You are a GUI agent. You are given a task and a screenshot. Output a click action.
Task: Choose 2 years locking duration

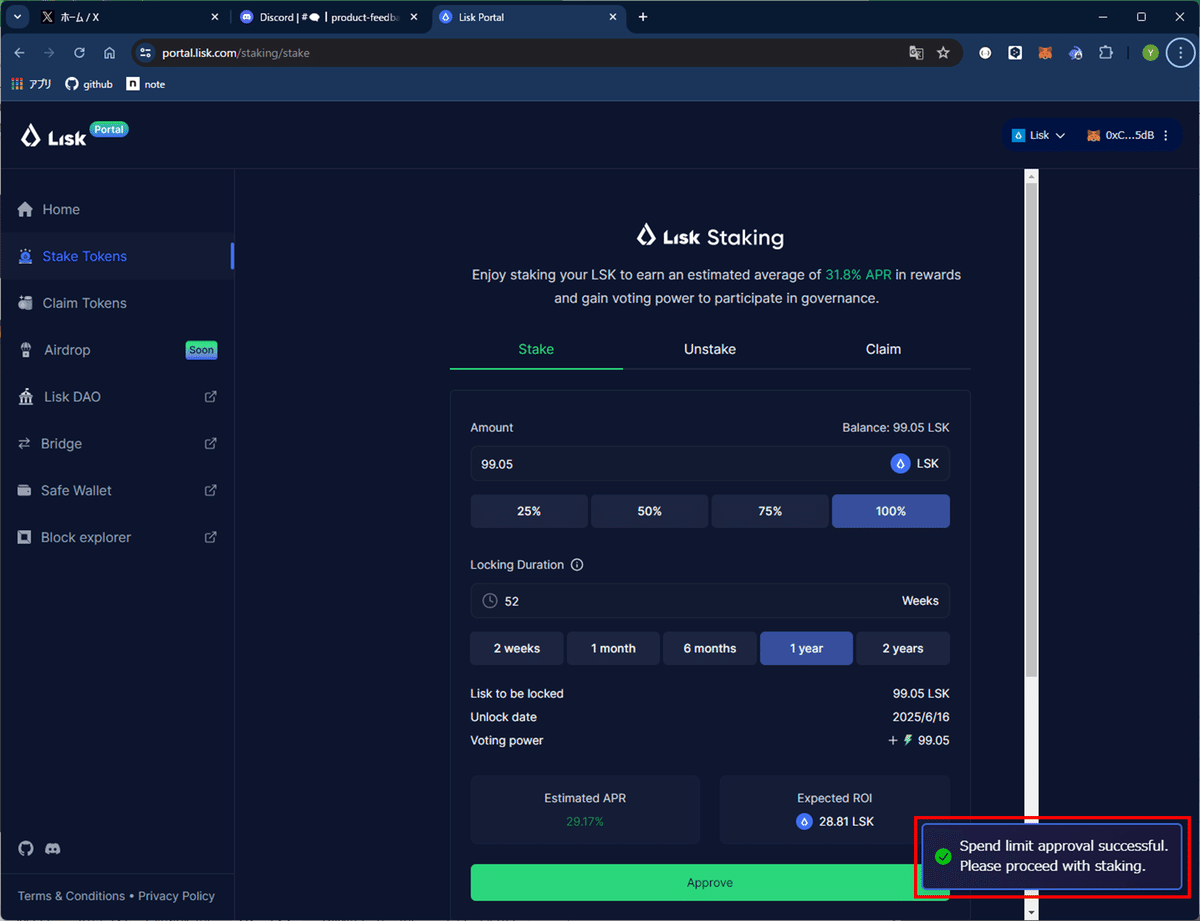click(903, 648)
